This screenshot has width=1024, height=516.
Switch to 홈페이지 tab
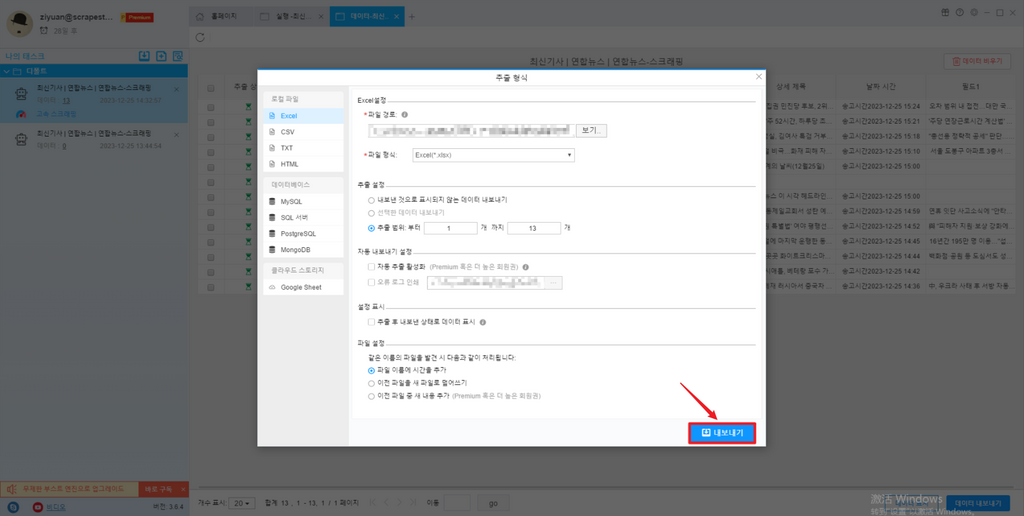tap(223, 16)
